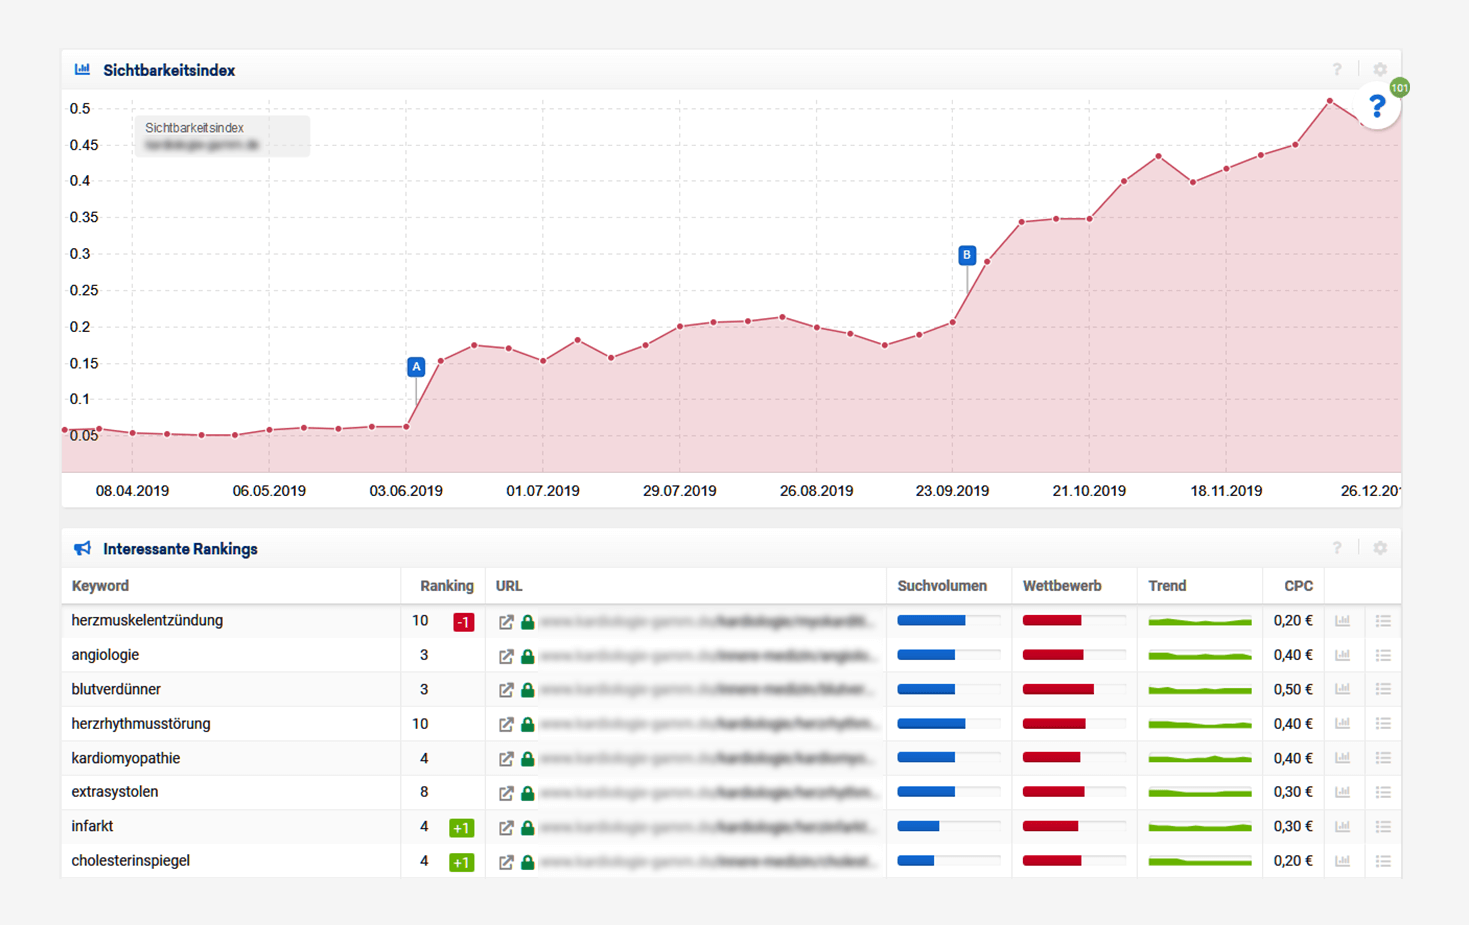Open external URL link for cholesterinspiegel
The width and height of the screenshot is (1469, 925).
point(506,862)
